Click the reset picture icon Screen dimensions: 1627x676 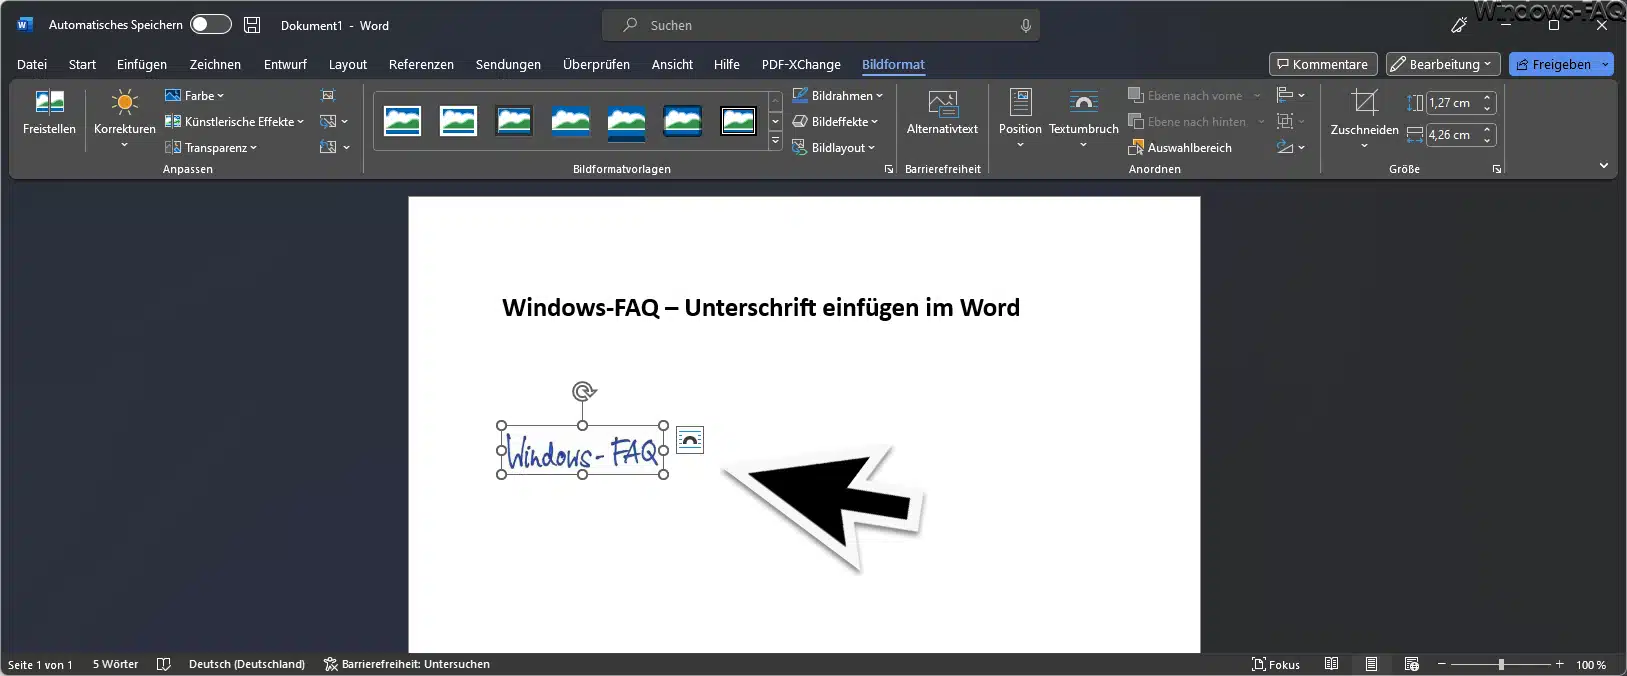coord(328,147)
